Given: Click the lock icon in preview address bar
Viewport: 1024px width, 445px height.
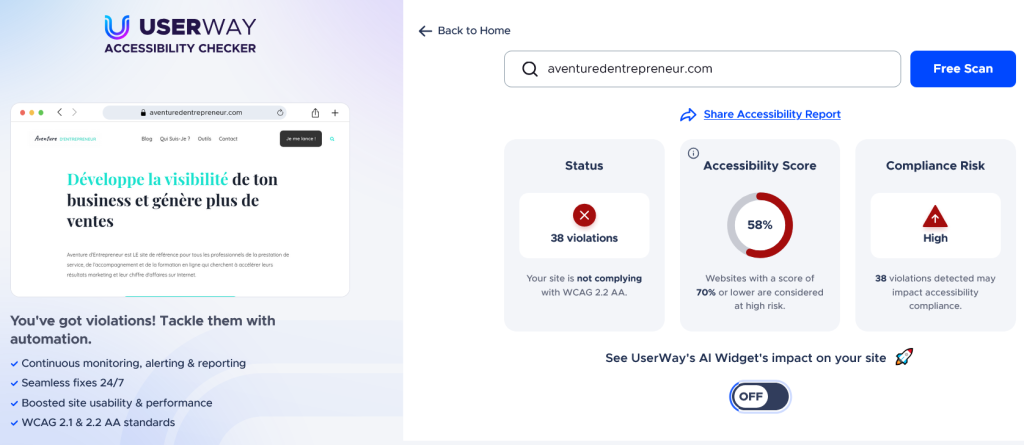Looking at the screenshot, I should [x=143, y=112].
